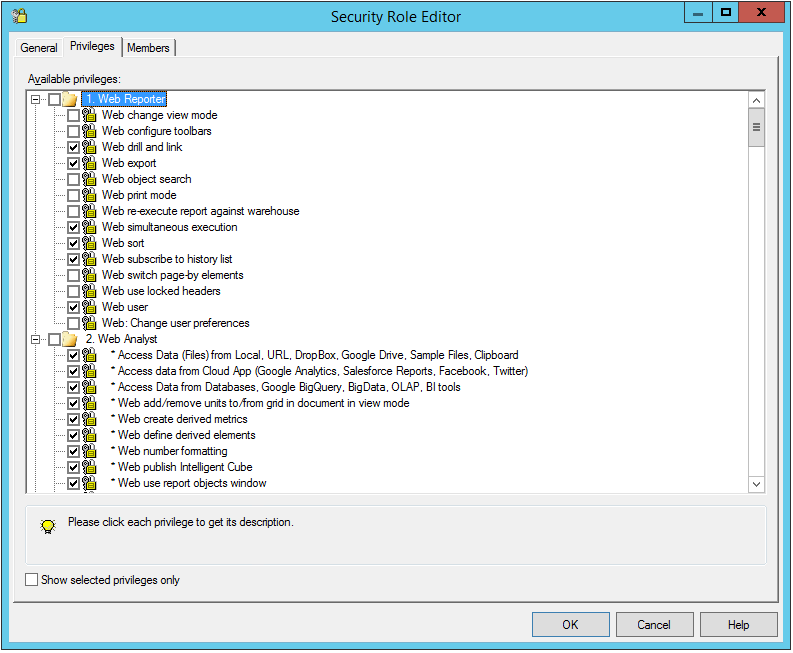
Task: Collapse the 1. Web Reporter tree node
Action: point(35,99)
